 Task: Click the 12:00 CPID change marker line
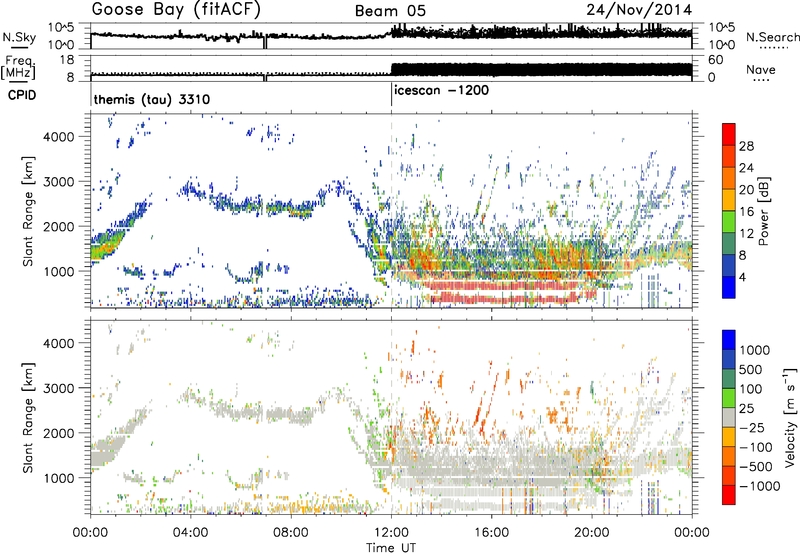point(391,95)
